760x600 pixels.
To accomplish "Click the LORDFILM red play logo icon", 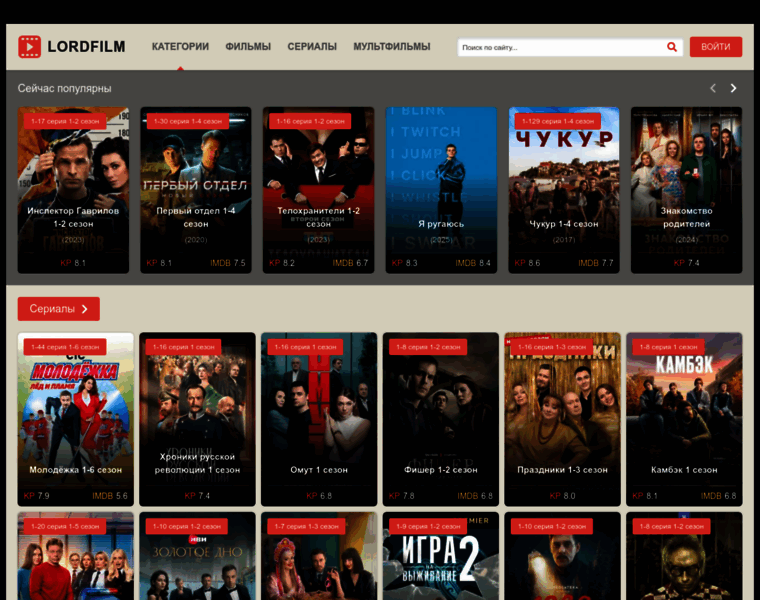I will 30,47.
